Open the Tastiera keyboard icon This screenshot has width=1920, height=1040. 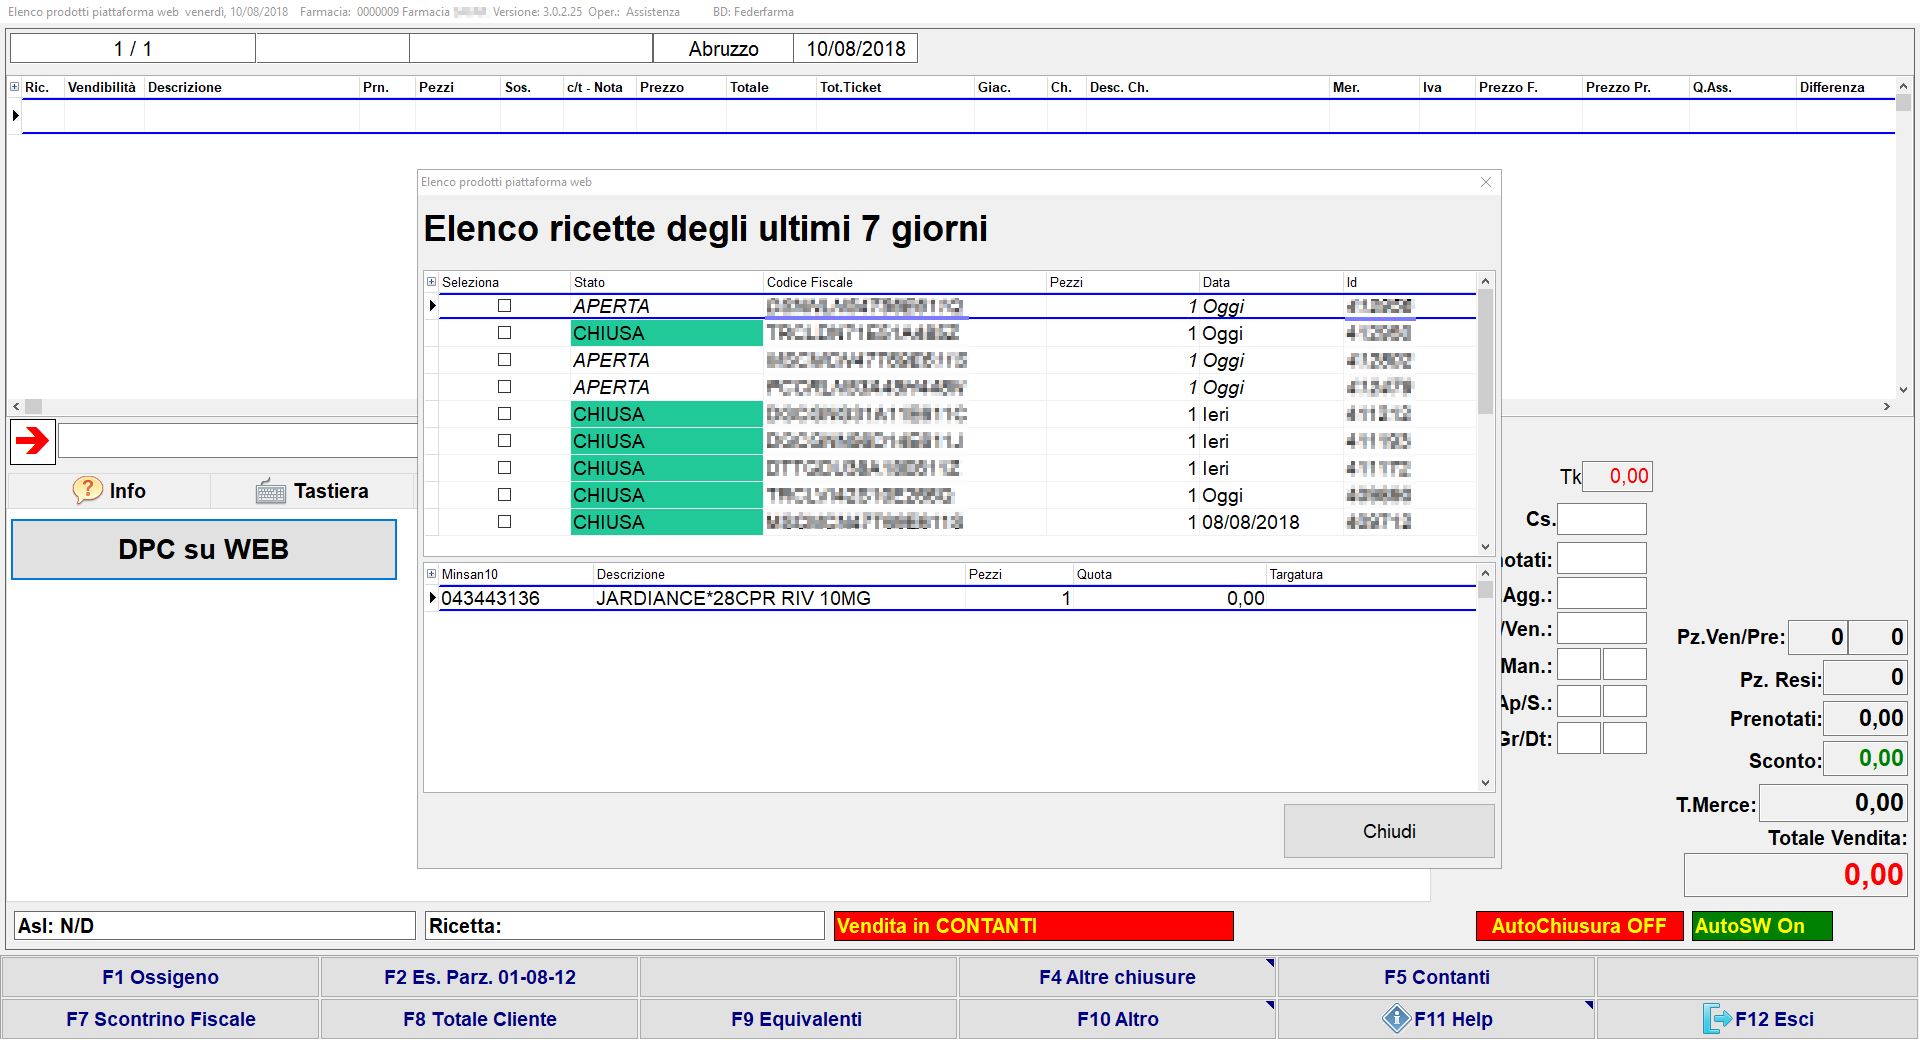click(270, 491)
